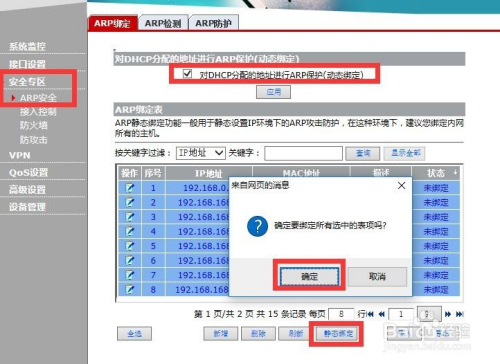Click 未绑定 status in row 8
The image size is (500, 364).
(x=436, y=289)
